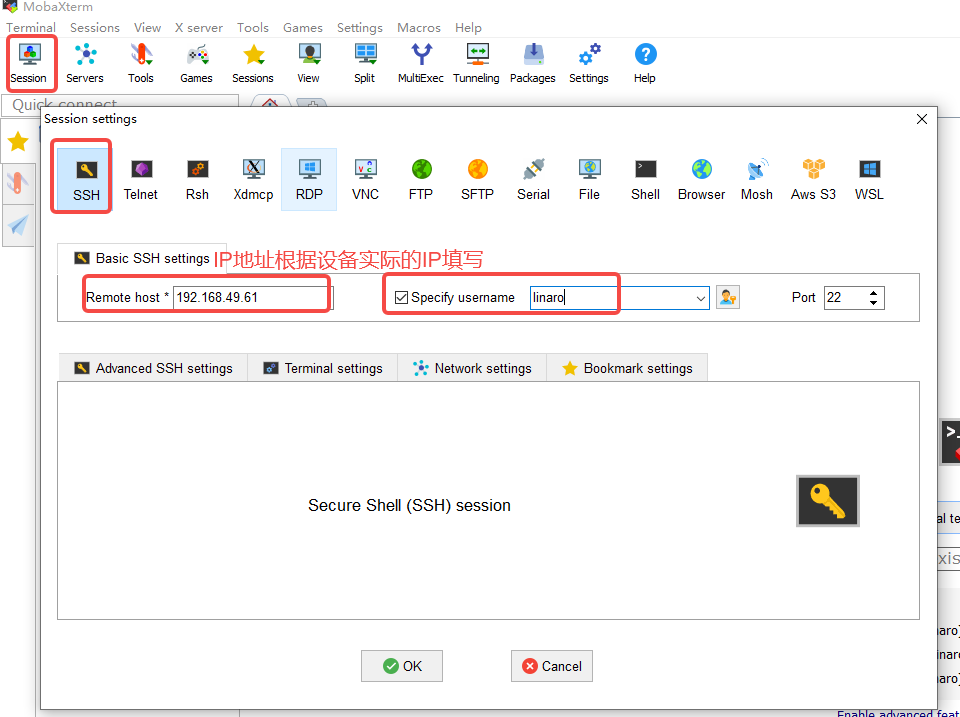The image size is (960, 717).
Task: Confirm the session with OK button
Action: point(402,666)
